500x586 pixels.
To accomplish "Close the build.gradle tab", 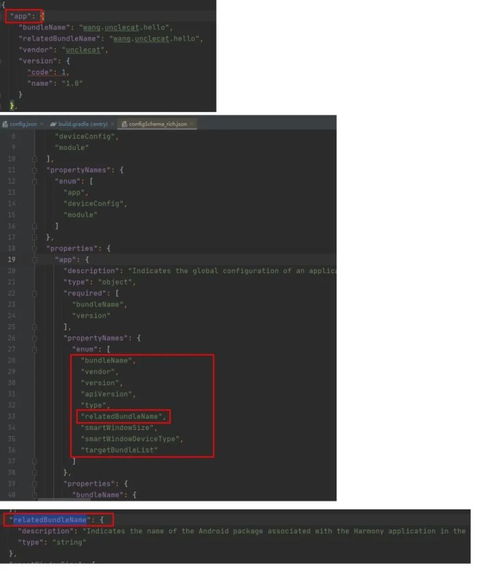I will point(112,124).
